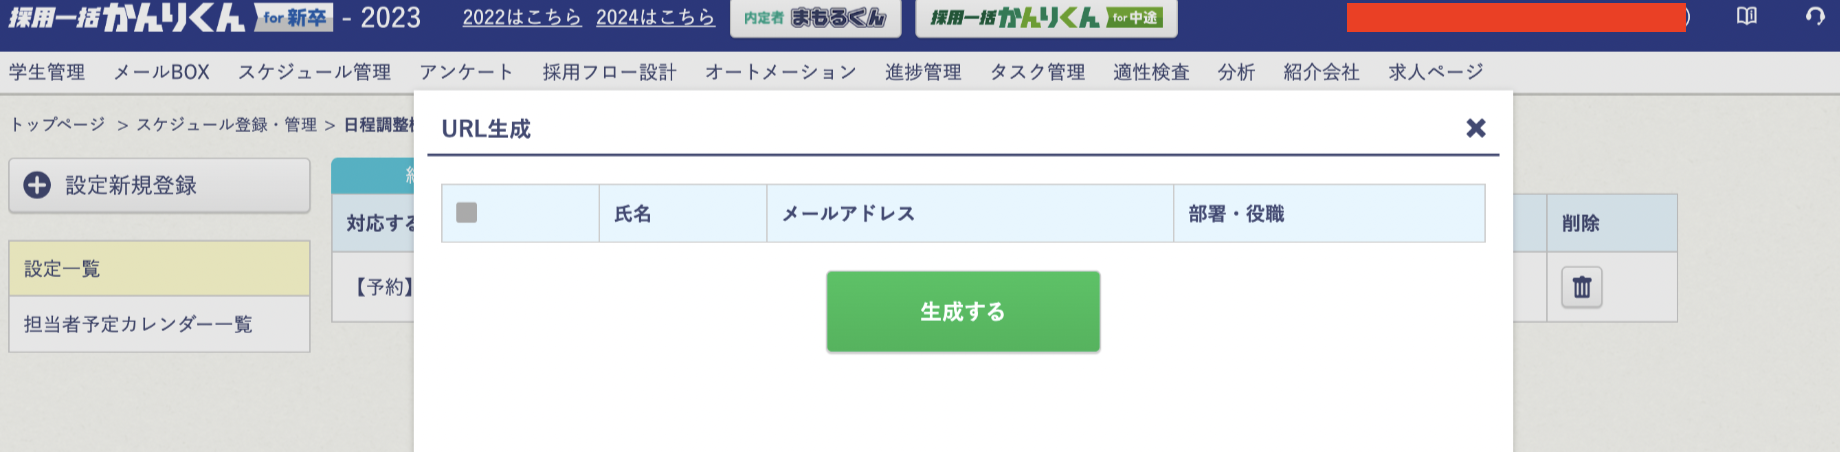Image resolution: width=1840 pixels, height=452 pixels.
Task: Open the かんりくん for 中途 logo button
Action: pos(1046,18)
